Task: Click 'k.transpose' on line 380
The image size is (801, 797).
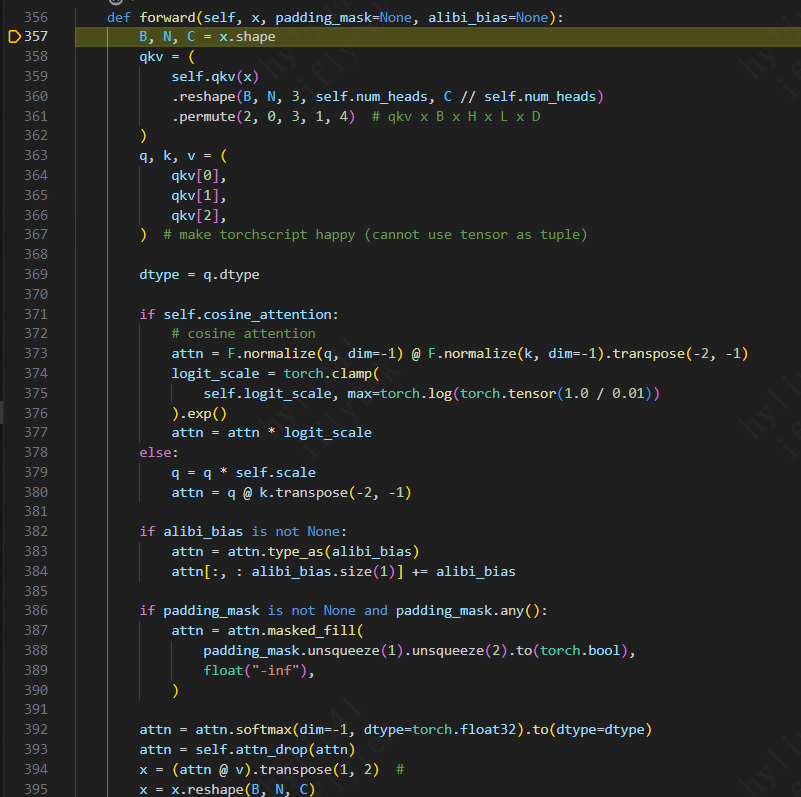Action: [303, 493]
